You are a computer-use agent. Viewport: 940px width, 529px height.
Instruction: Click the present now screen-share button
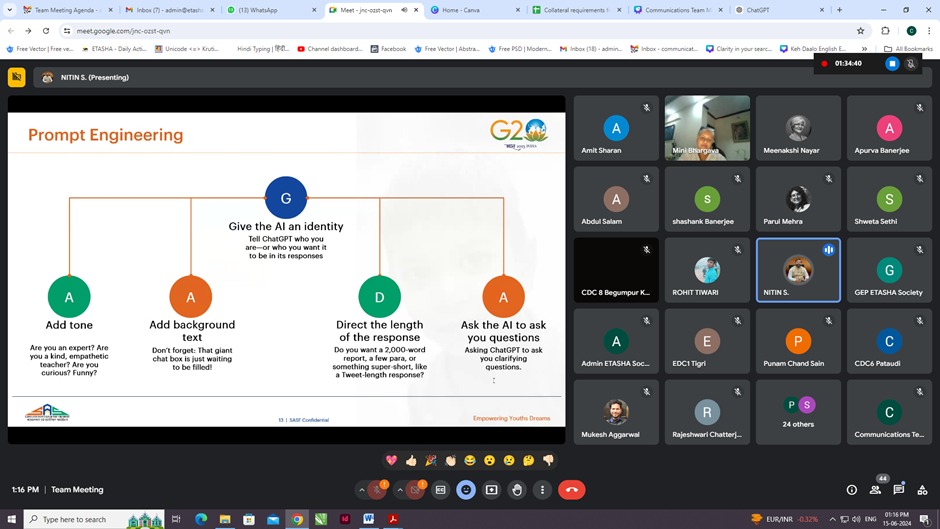492,490
